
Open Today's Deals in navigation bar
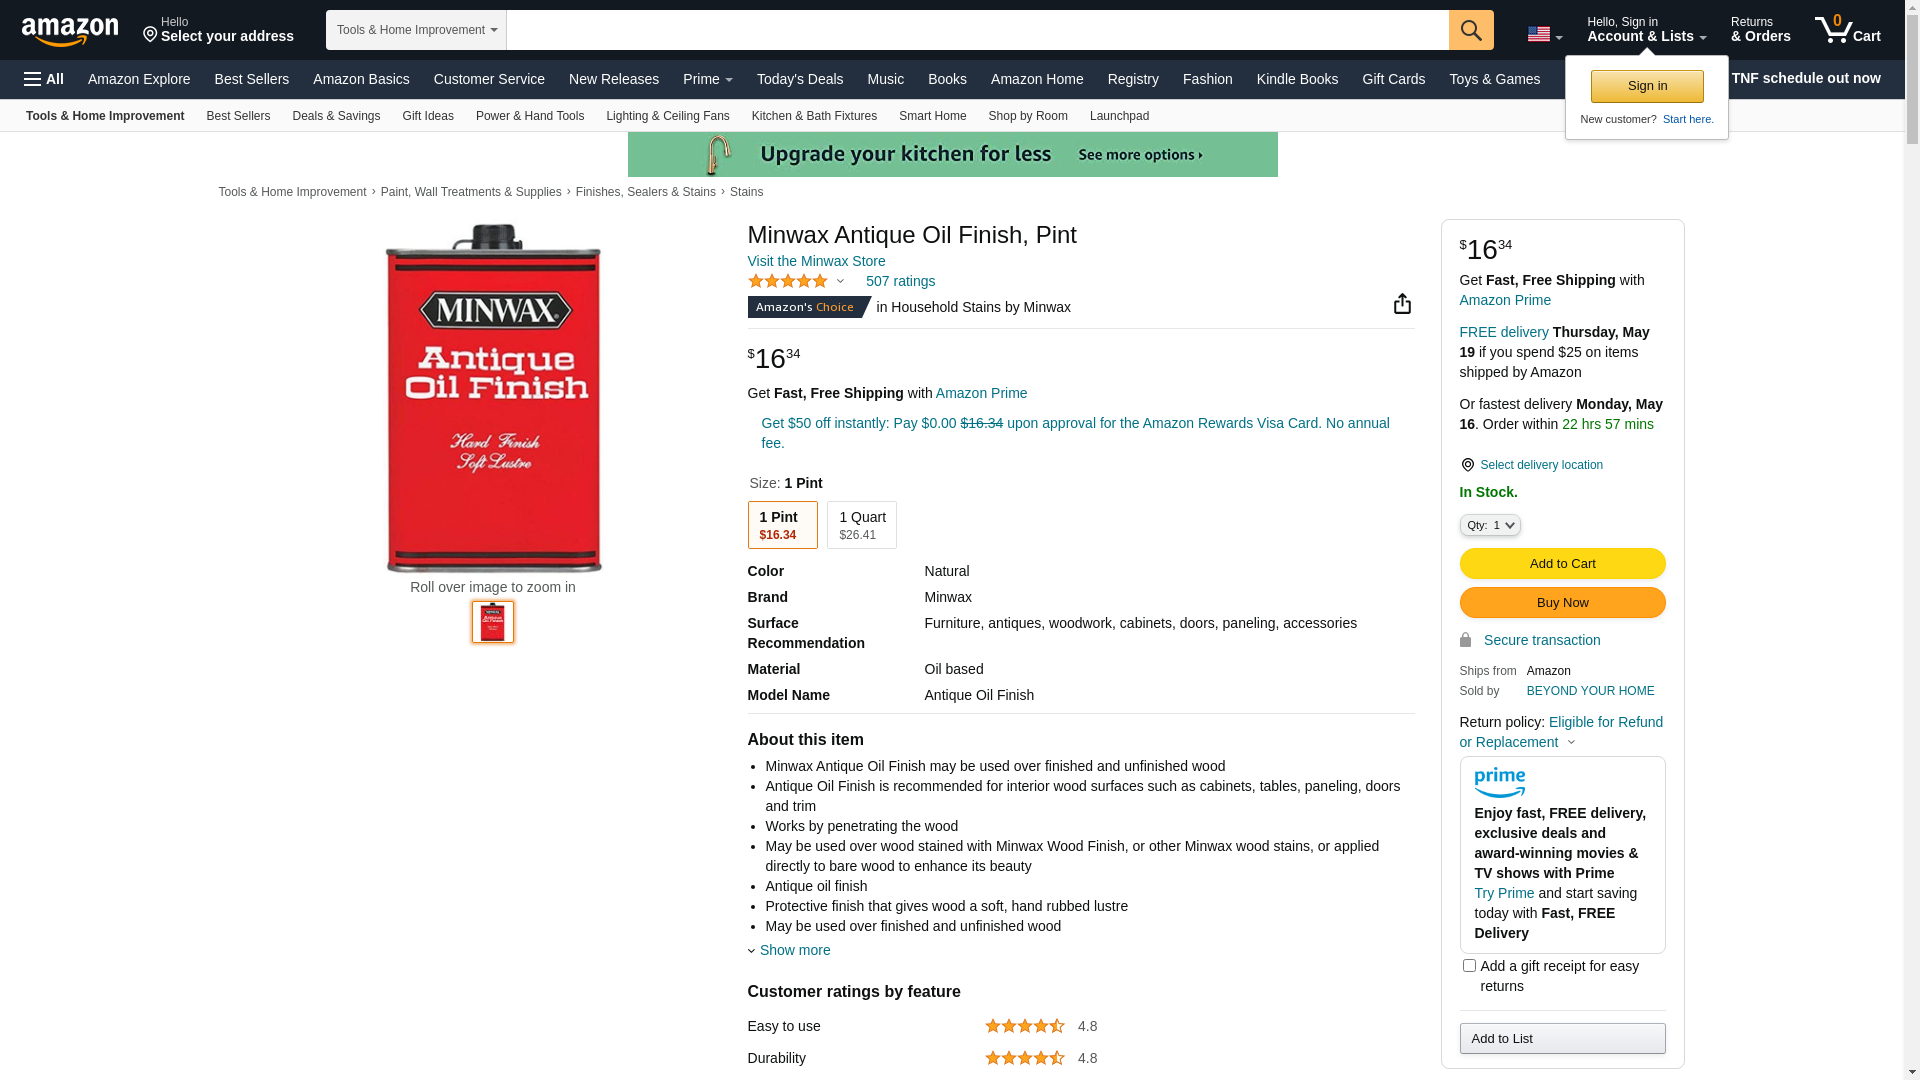pyautogui.click(x=799, y=79)
